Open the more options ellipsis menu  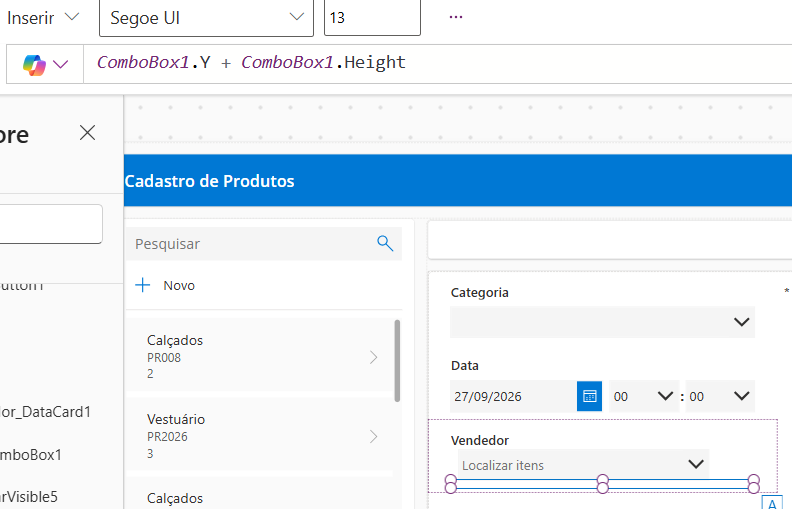(456, 17)
